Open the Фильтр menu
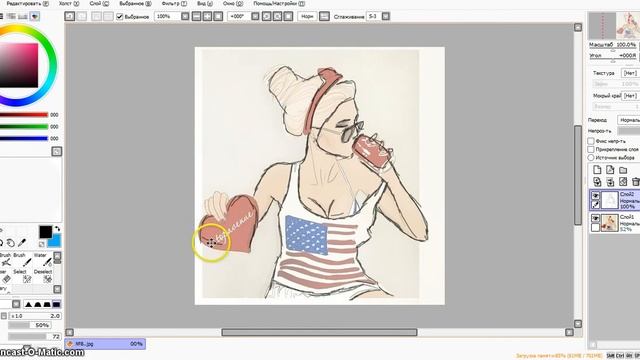Viewport: 640px width, 360px height. 174,3
